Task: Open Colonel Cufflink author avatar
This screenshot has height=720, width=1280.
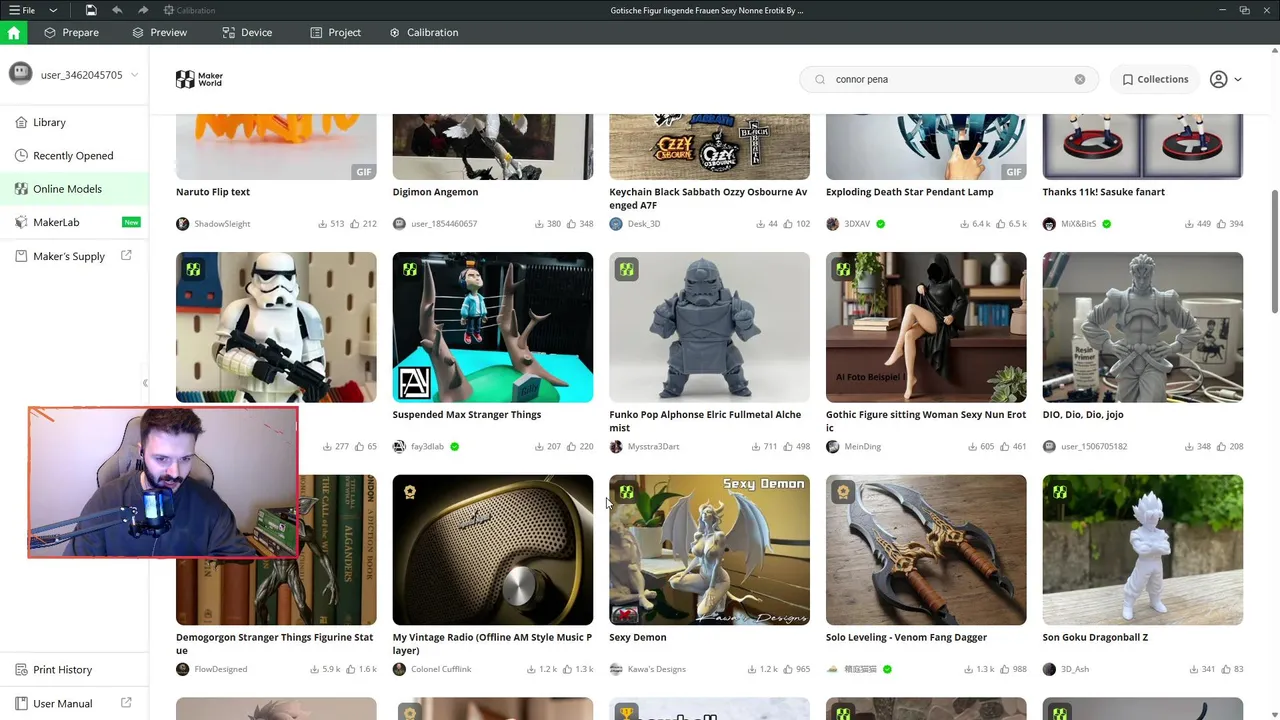Action: click(x=399, y=669)
